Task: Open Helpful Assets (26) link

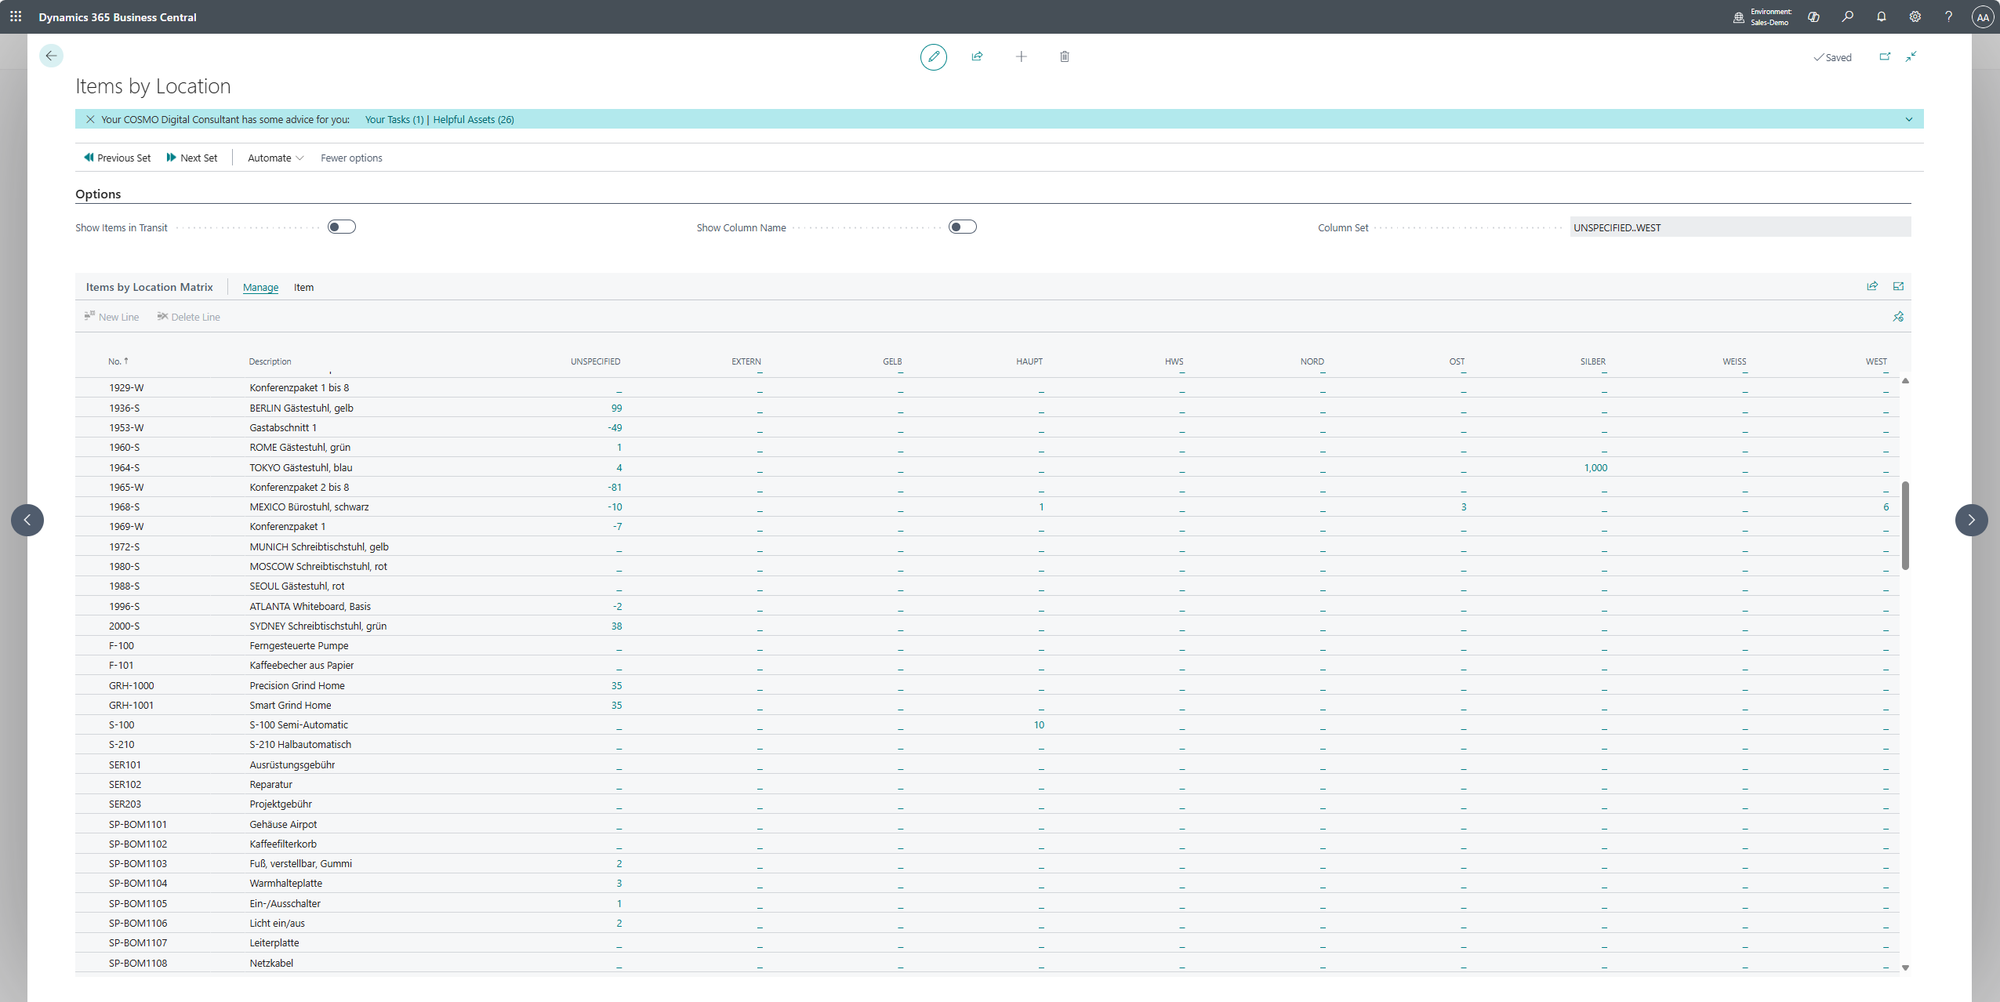Action: point(473,120)
